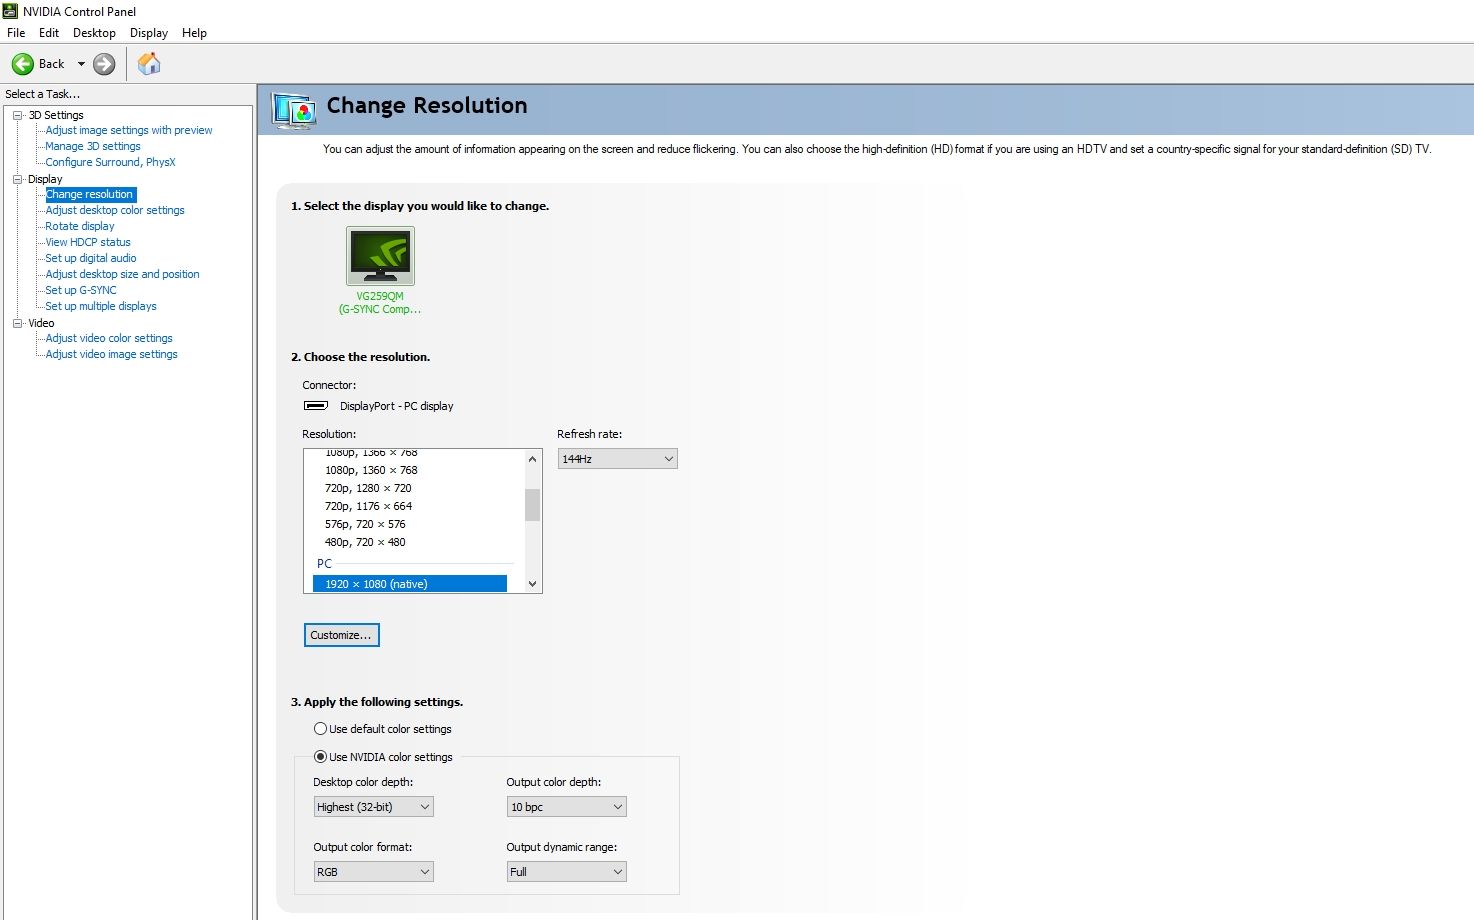Open the Desktop color depth dropdown
The height and width of the screenshot is (920, 1474).
[x=373, y=807]
